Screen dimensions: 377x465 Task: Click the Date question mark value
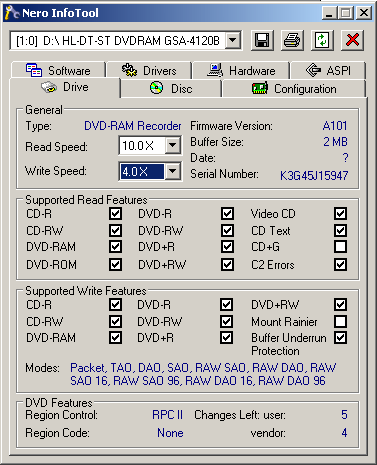345,158
